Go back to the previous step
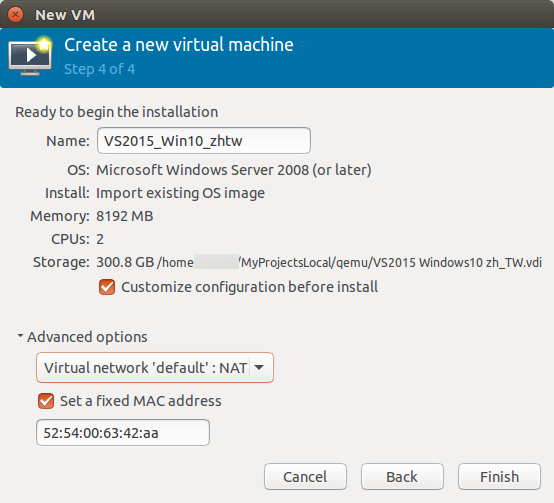 point(402,477)
